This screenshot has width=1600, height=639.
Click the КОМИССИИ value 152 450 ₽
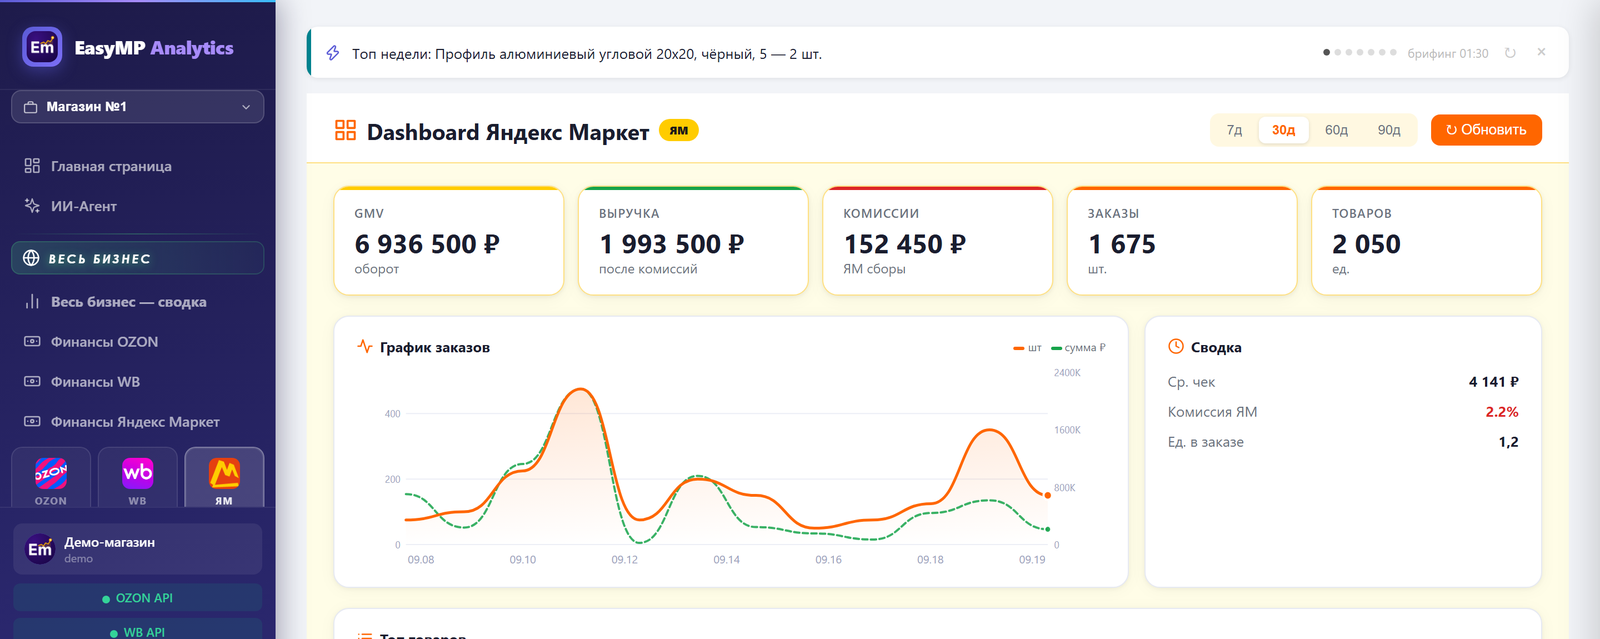click(905, 244)
